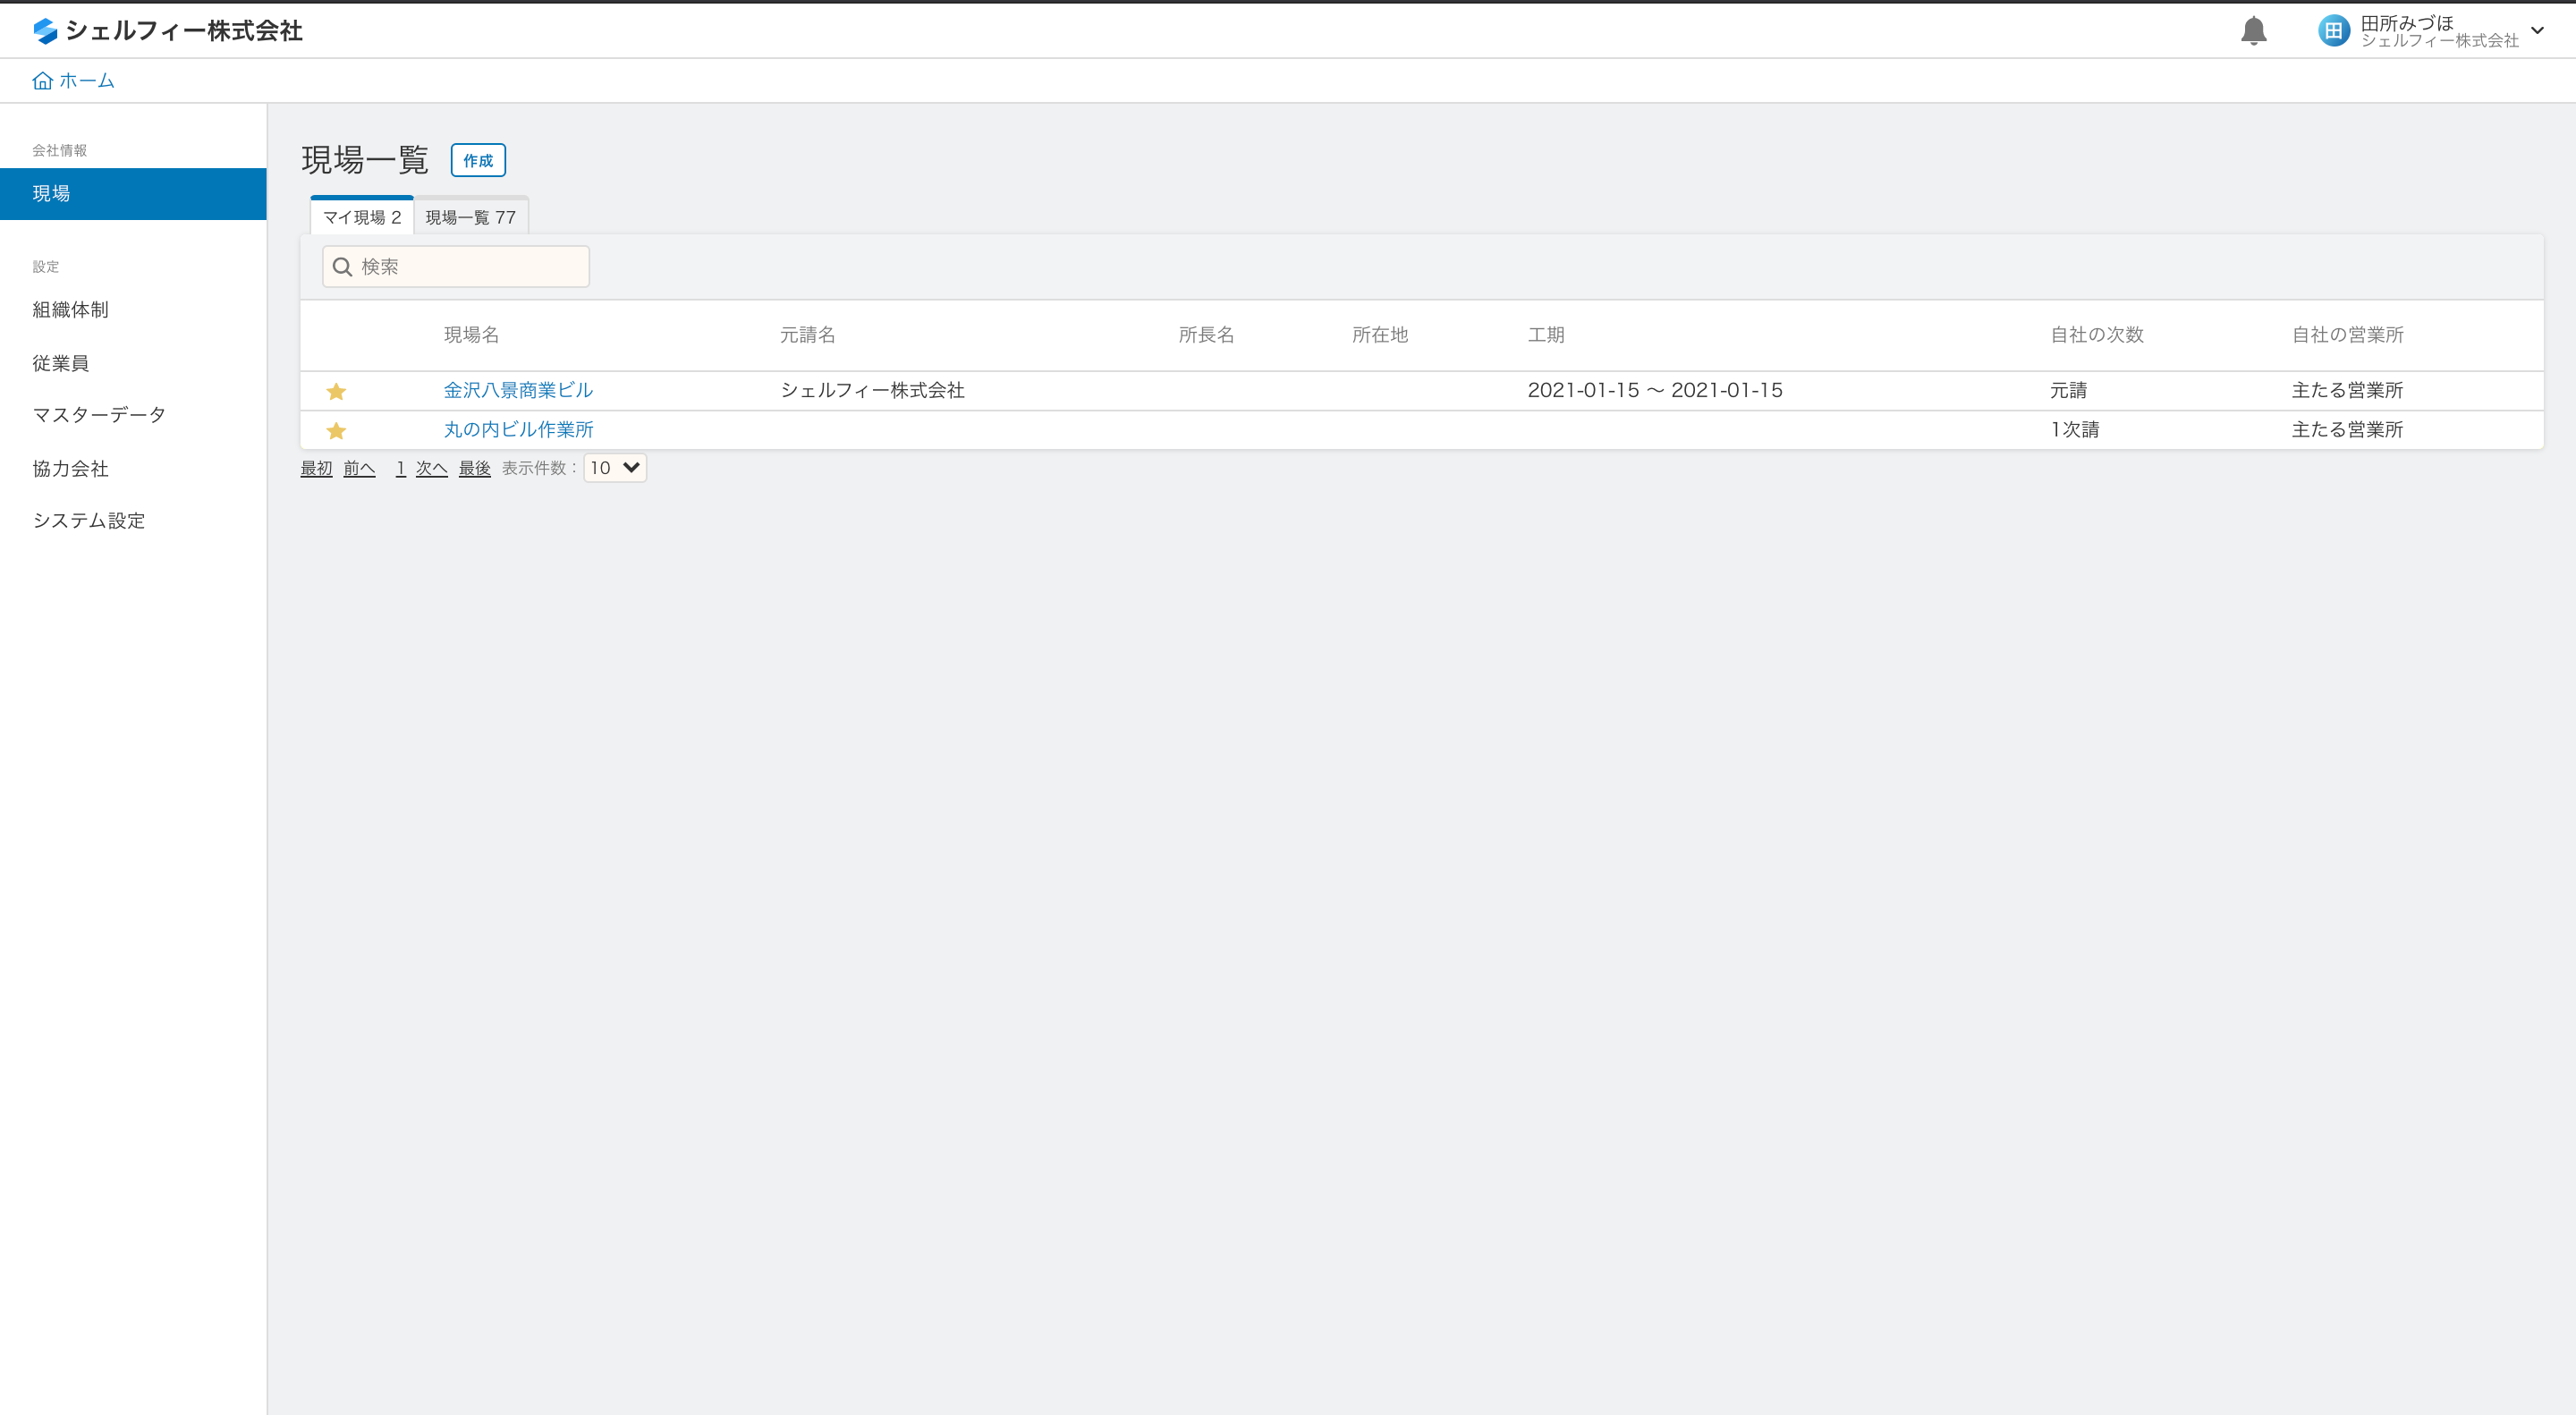The image size is (2576, 1415).
Task: Click page 1 in pagination
Action: click(400, 468)
